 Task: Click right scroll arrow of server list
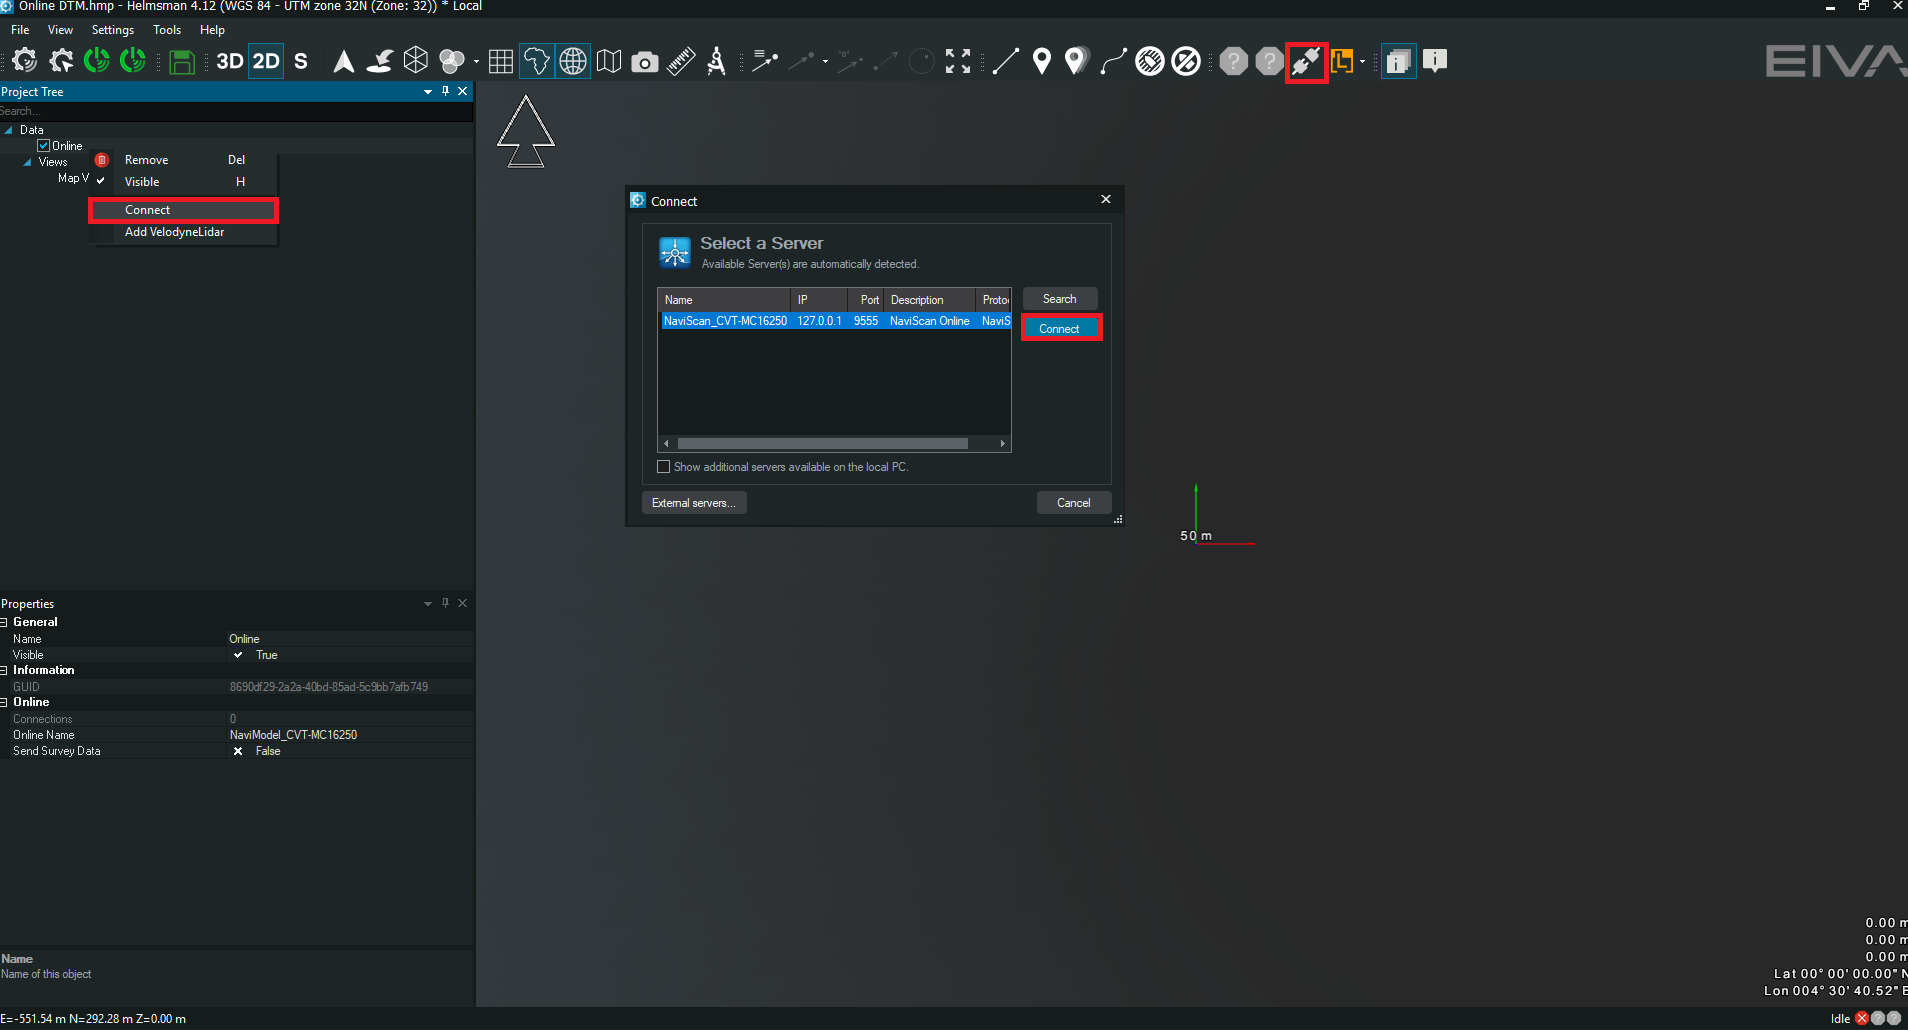(x=1003, y=444)
